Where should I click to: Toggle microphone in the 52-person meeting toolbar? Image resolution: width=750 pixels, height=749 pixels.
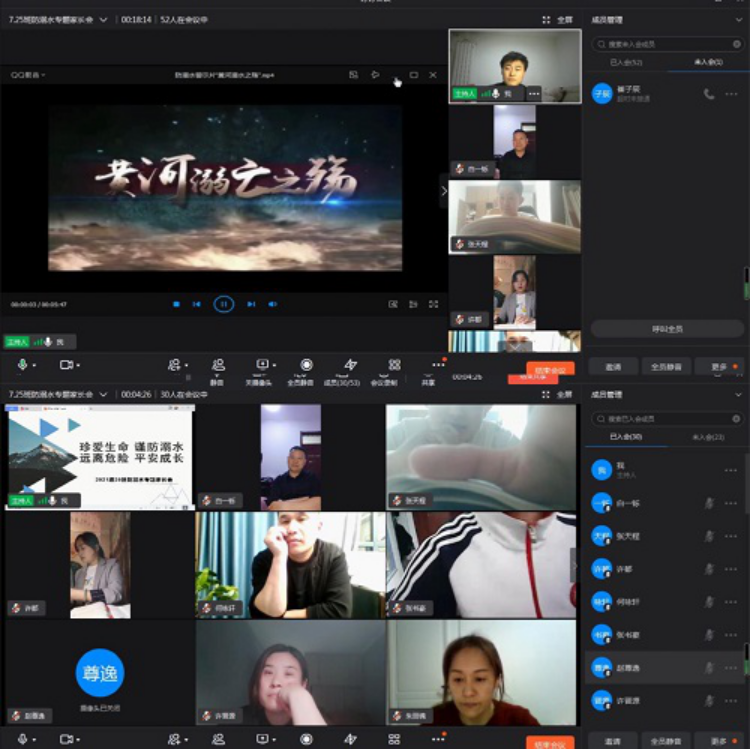point(22,365)
